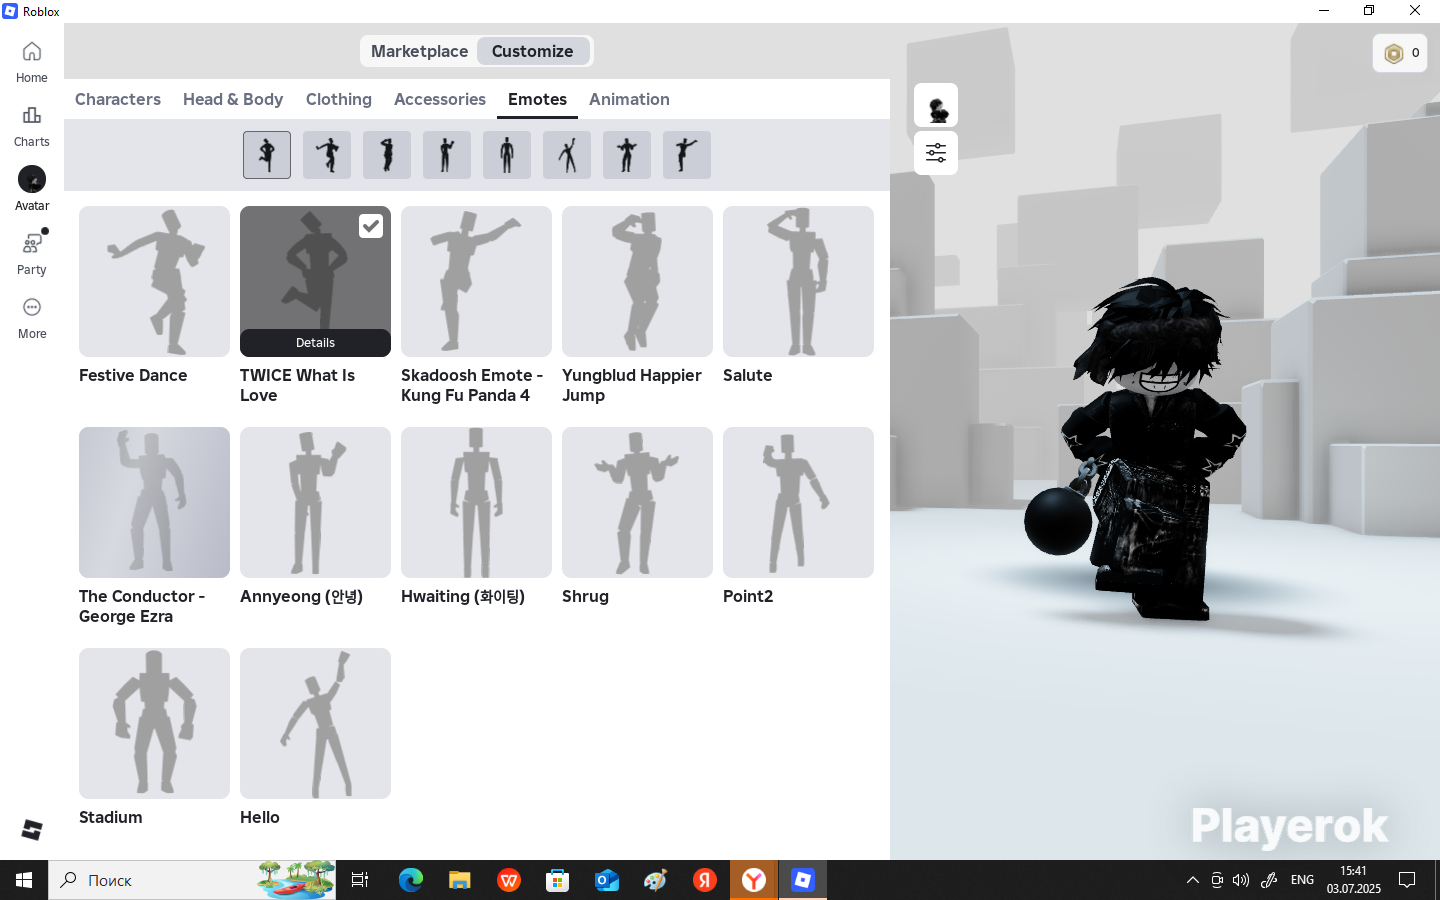Image resolution: width=1440 pixels, height=900 pixels.
Task: Switch to the Marketplace view
Action: (419, 51)
